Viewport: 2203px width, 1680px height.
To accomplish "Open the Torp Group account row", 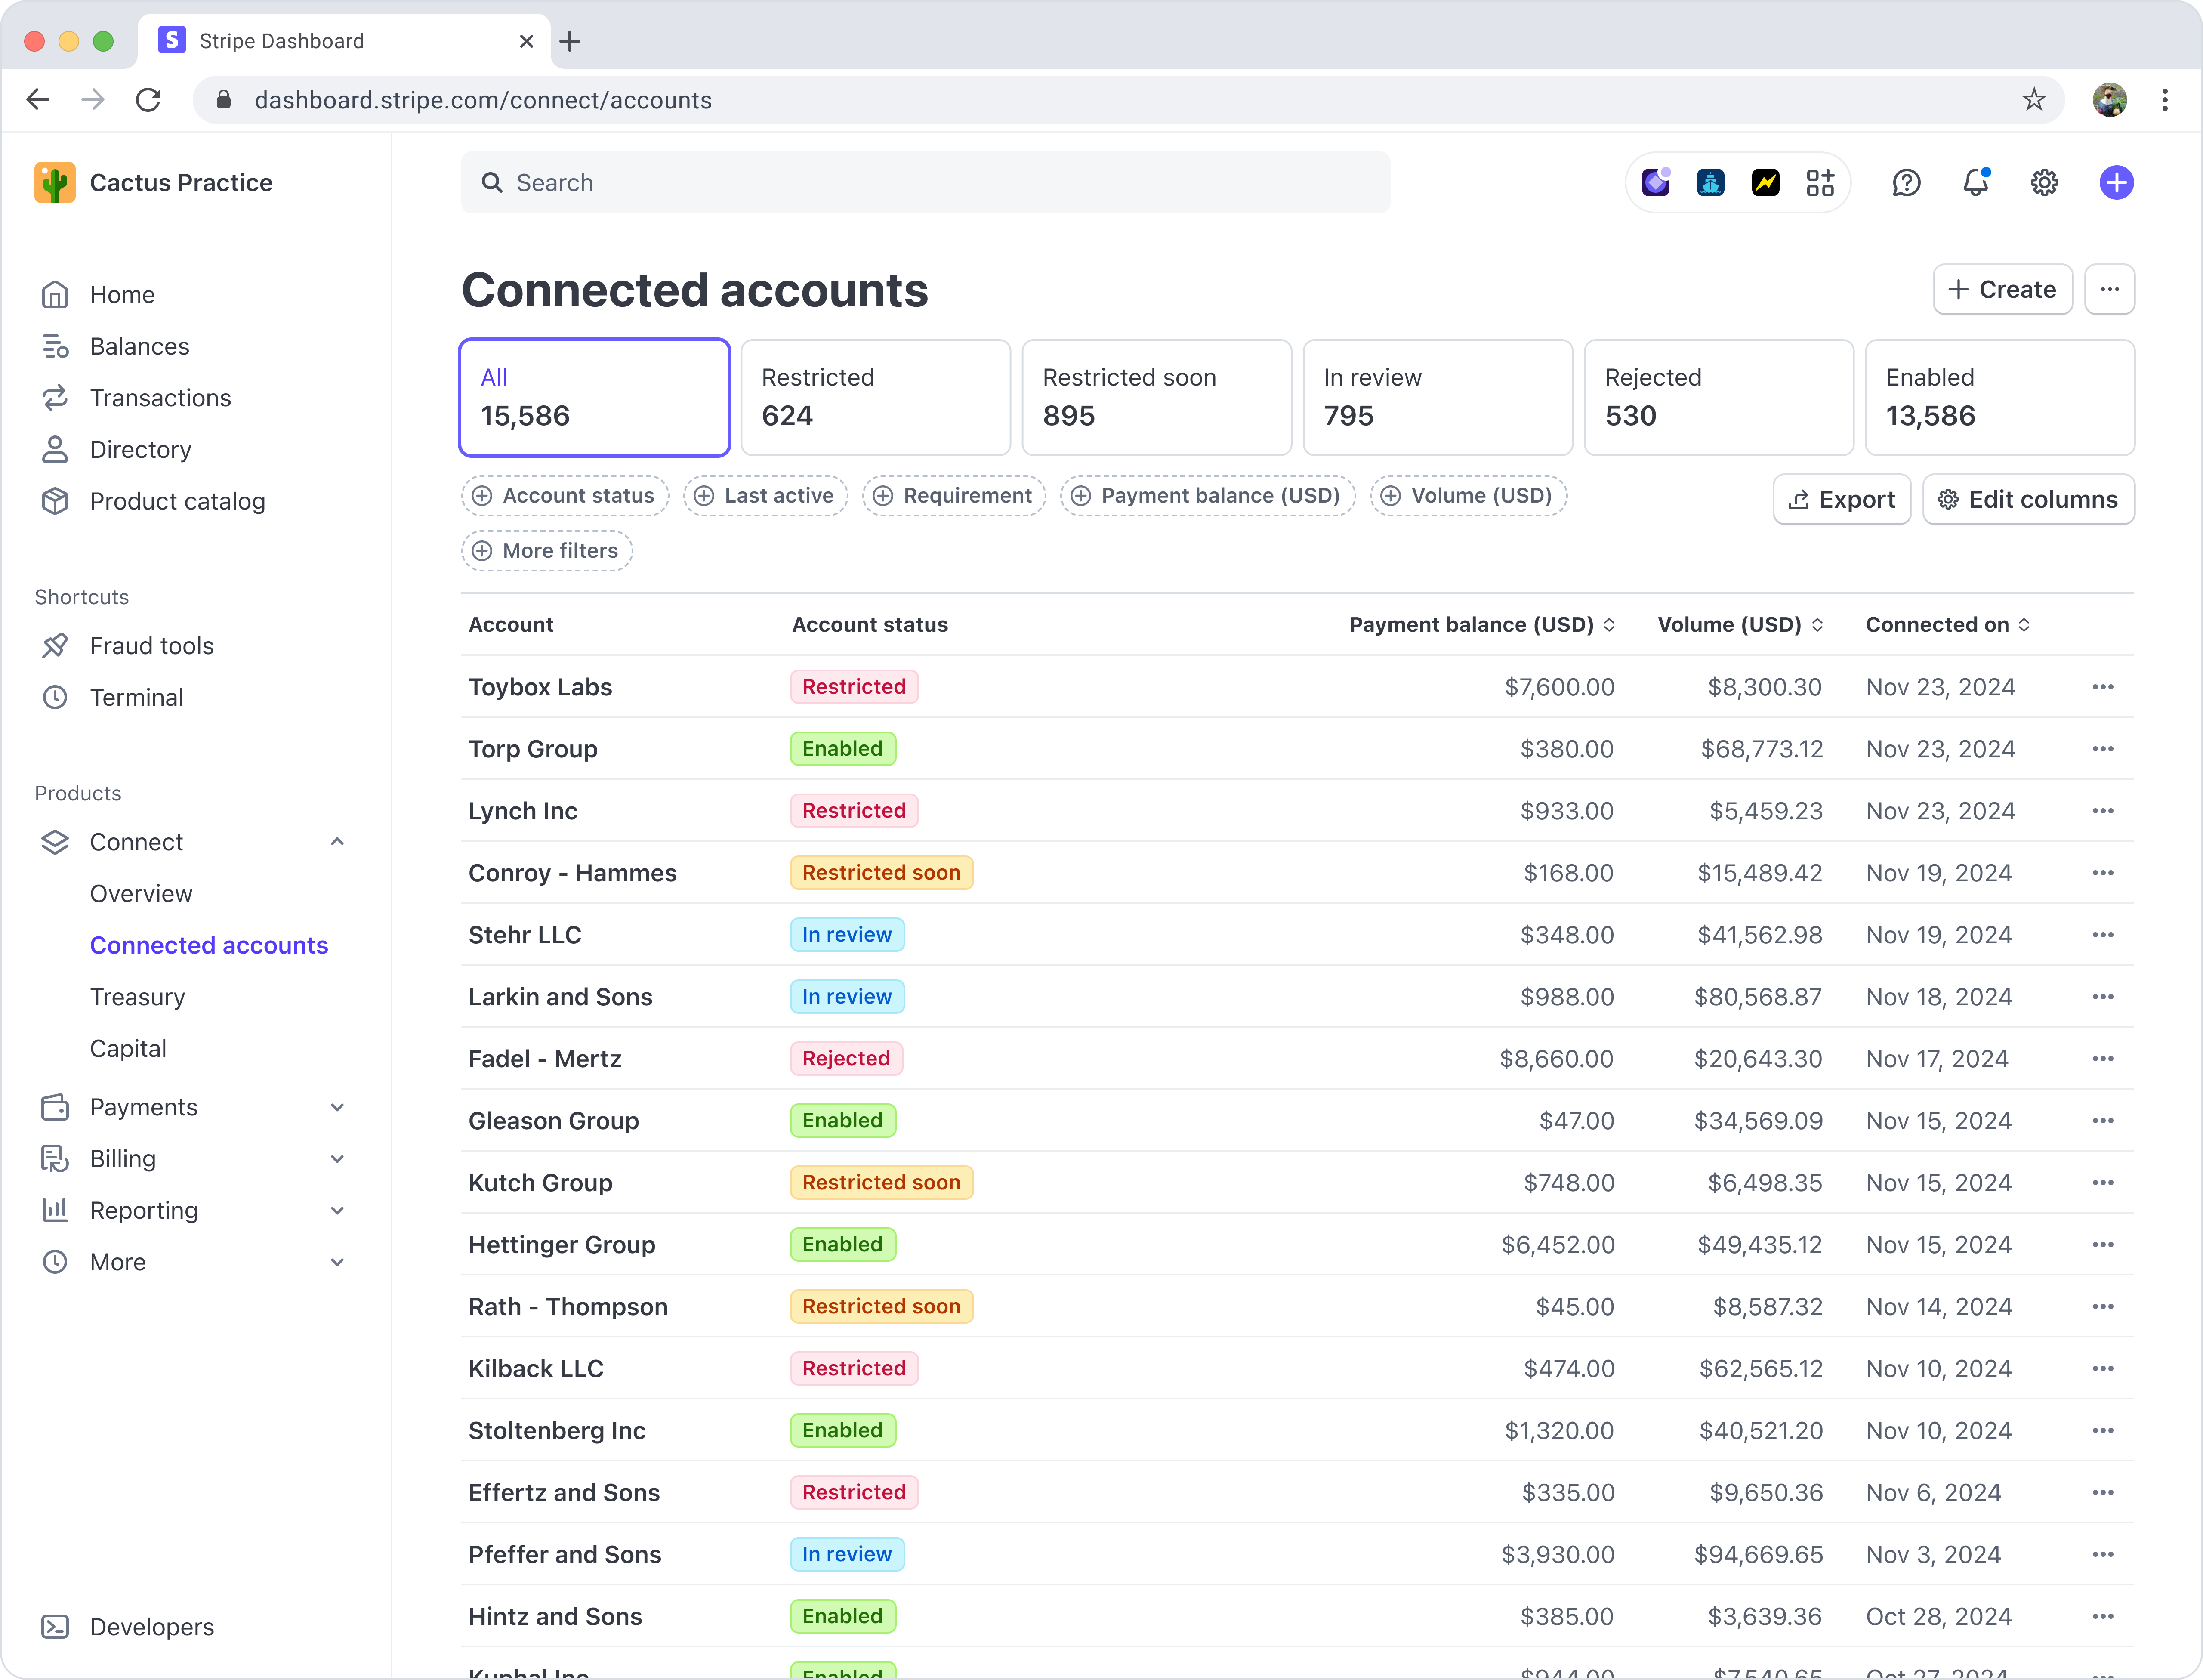I will click(x=1297, y=749).
